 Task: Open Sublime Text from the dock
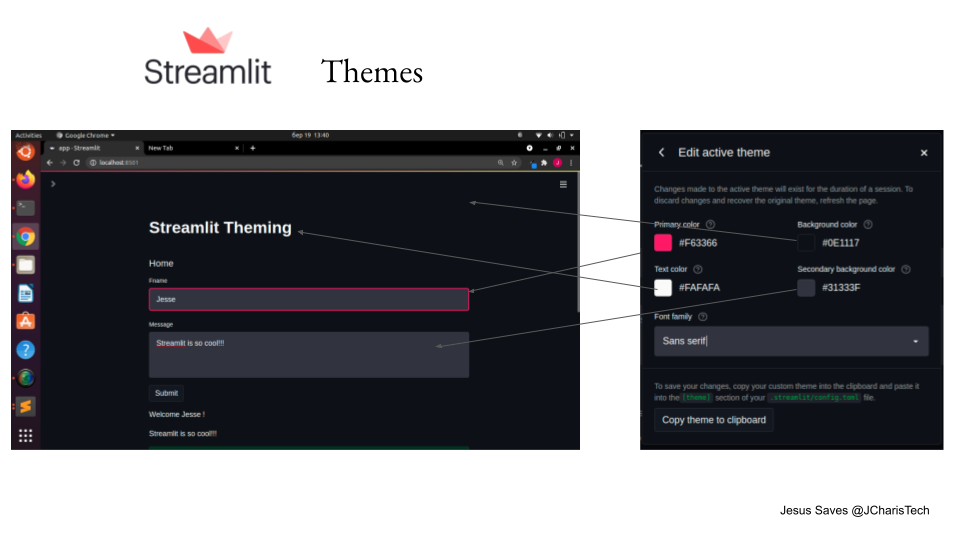26,407
